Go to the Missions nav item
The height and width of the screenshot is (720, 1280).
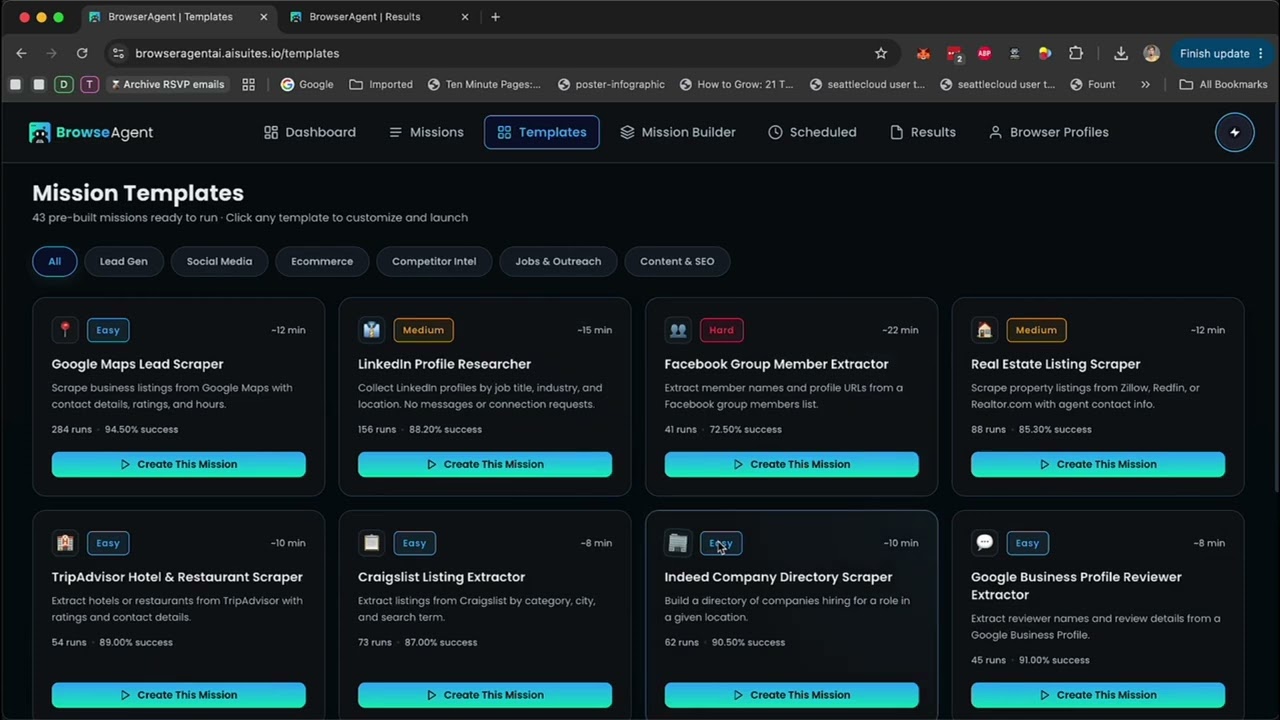(426, 132)
